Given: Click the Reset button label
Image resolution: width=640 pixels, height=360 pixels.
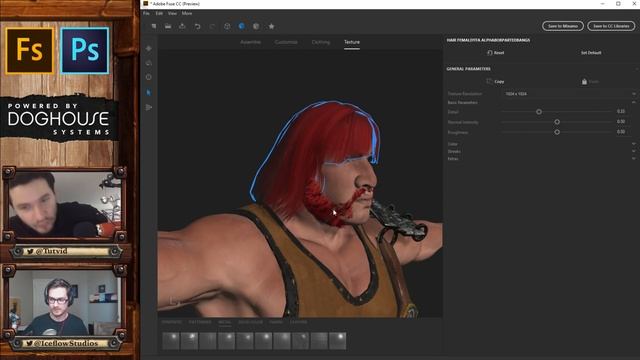Looking at the screenshot, I should coord(499,53).
